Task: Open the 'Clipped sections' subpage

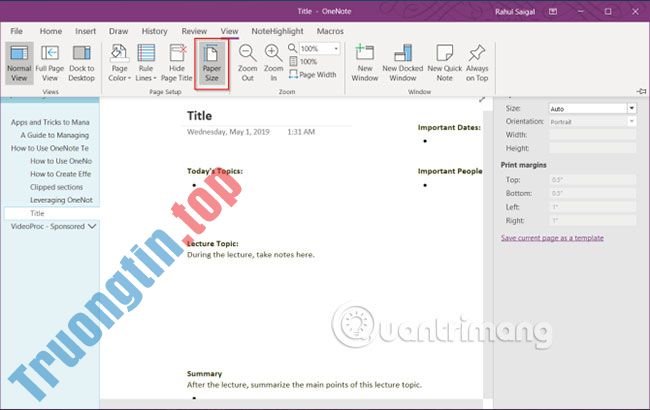Action: pos(56,187)
